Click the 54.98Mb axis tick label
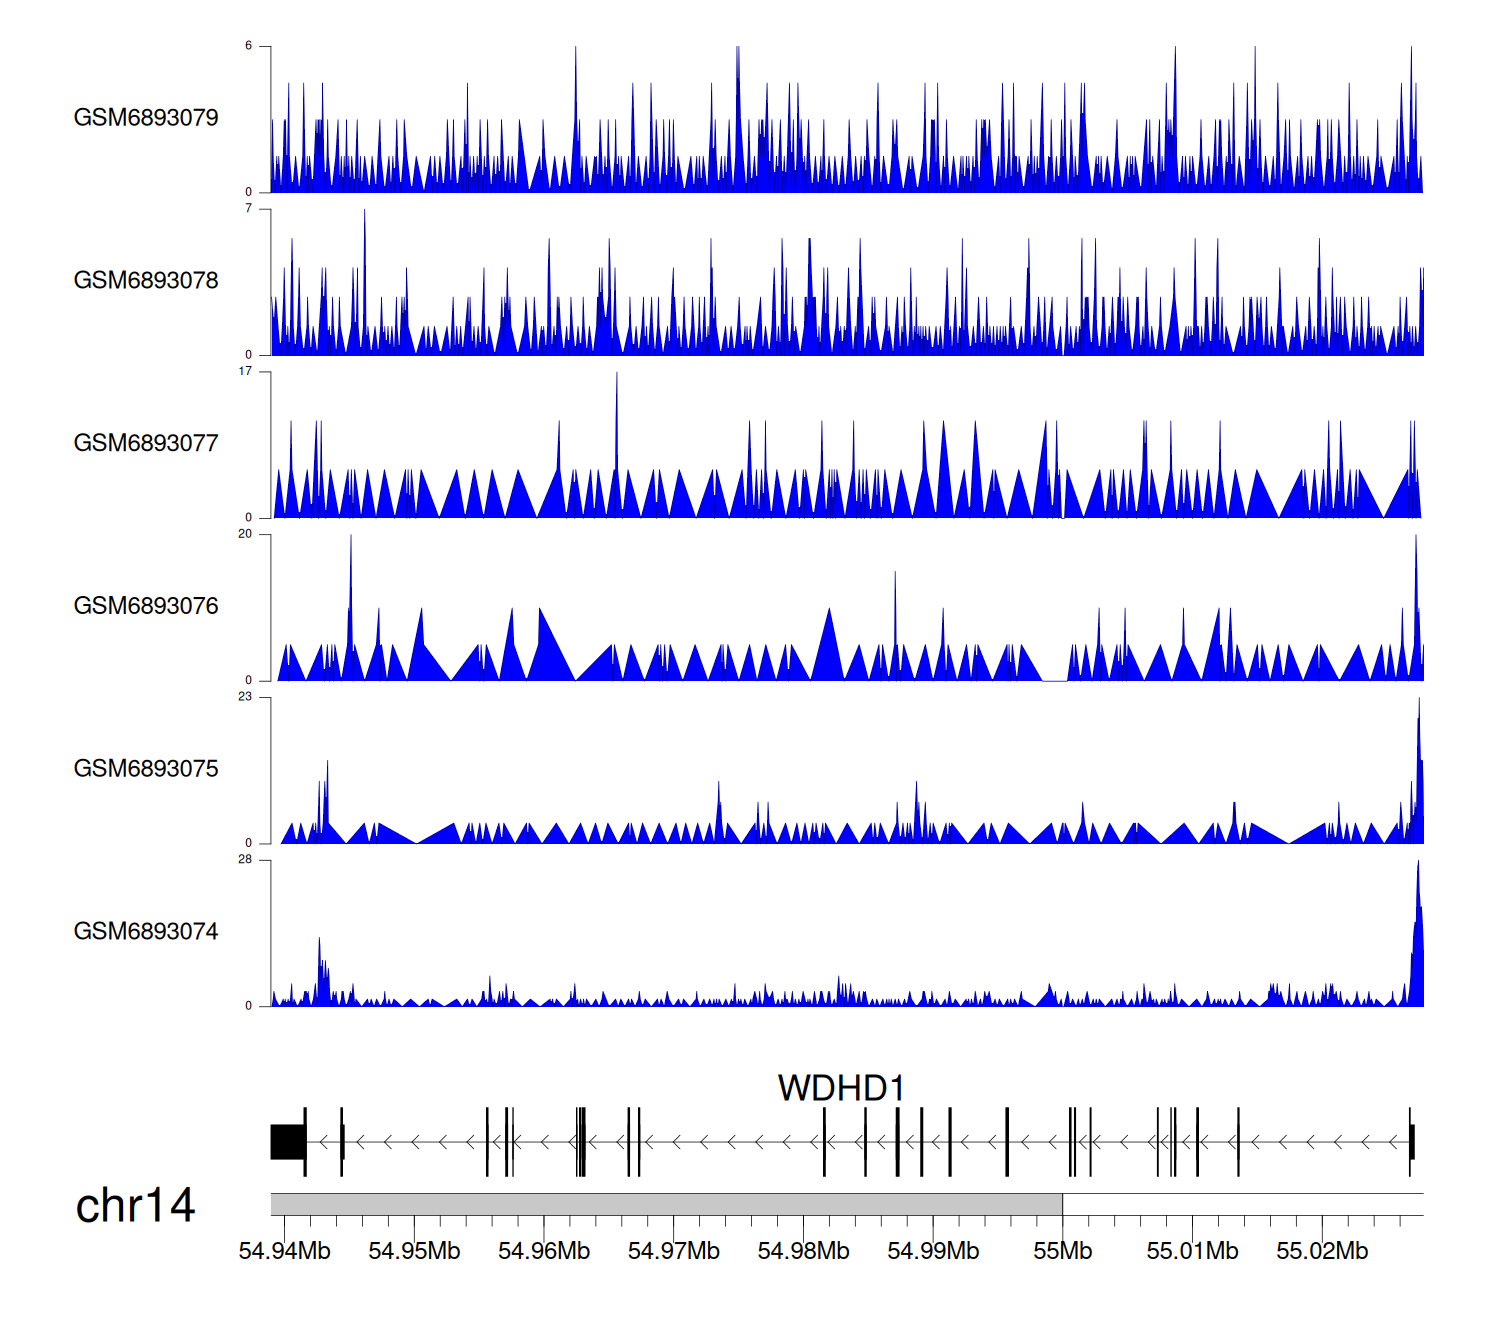Image resolution: width=1500 pixels, height=1320 pixels. click(803, 1251)
